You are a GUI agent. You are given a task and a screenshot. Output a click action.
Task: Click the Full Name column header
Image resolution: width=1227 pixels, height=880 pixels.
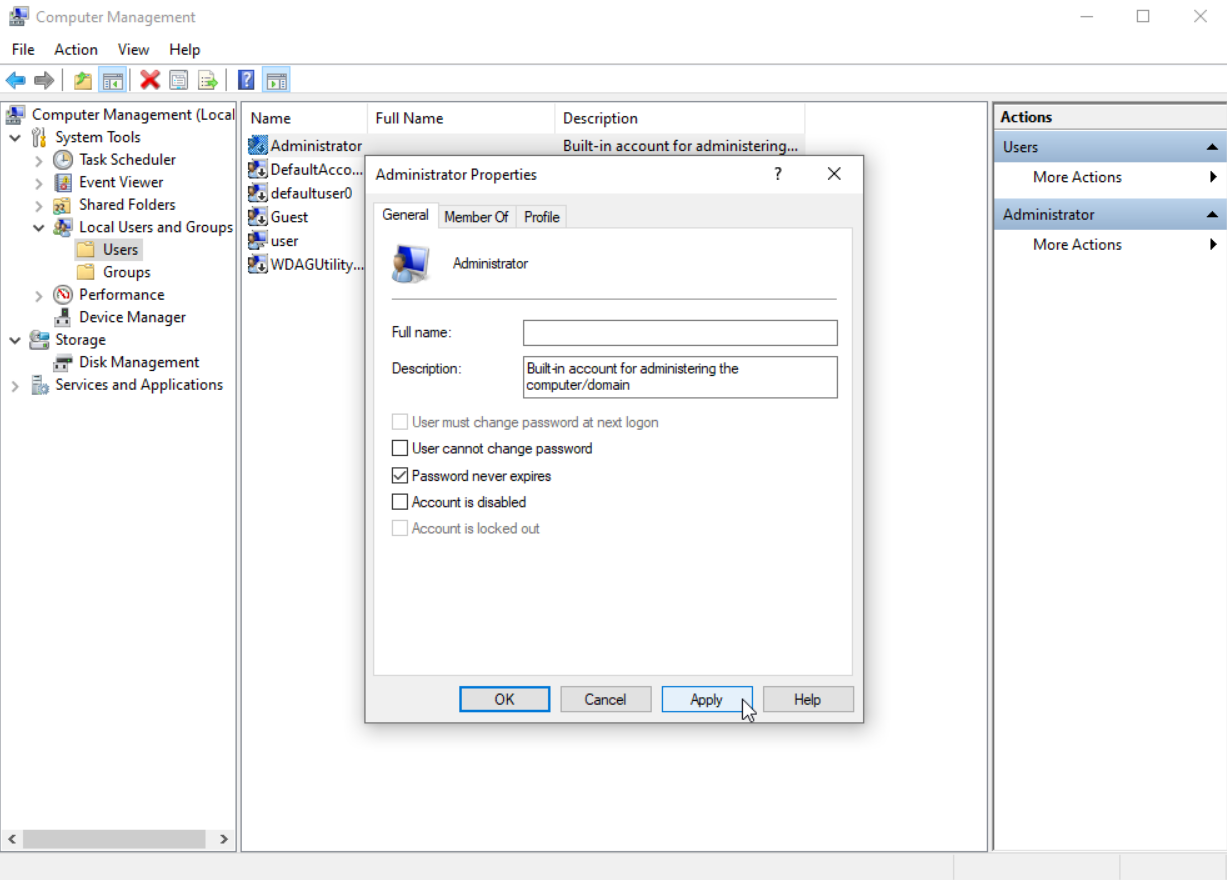pos(461,118)
